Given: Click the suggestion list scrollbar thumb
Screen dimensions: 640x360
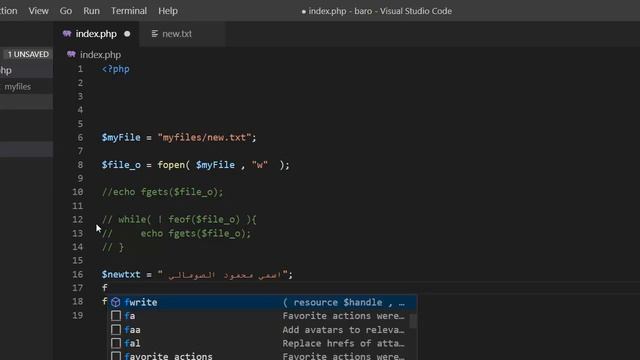Looking at the screenshot, I should click(x=413, y=321).
